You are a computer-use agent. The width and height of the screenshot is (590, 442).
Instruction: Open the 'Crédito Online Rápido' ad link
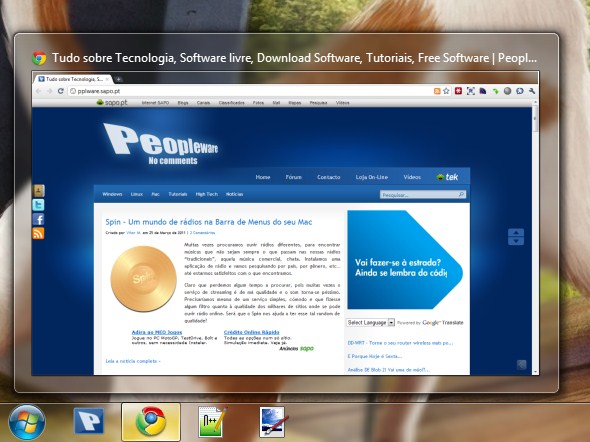click(251, 332)
